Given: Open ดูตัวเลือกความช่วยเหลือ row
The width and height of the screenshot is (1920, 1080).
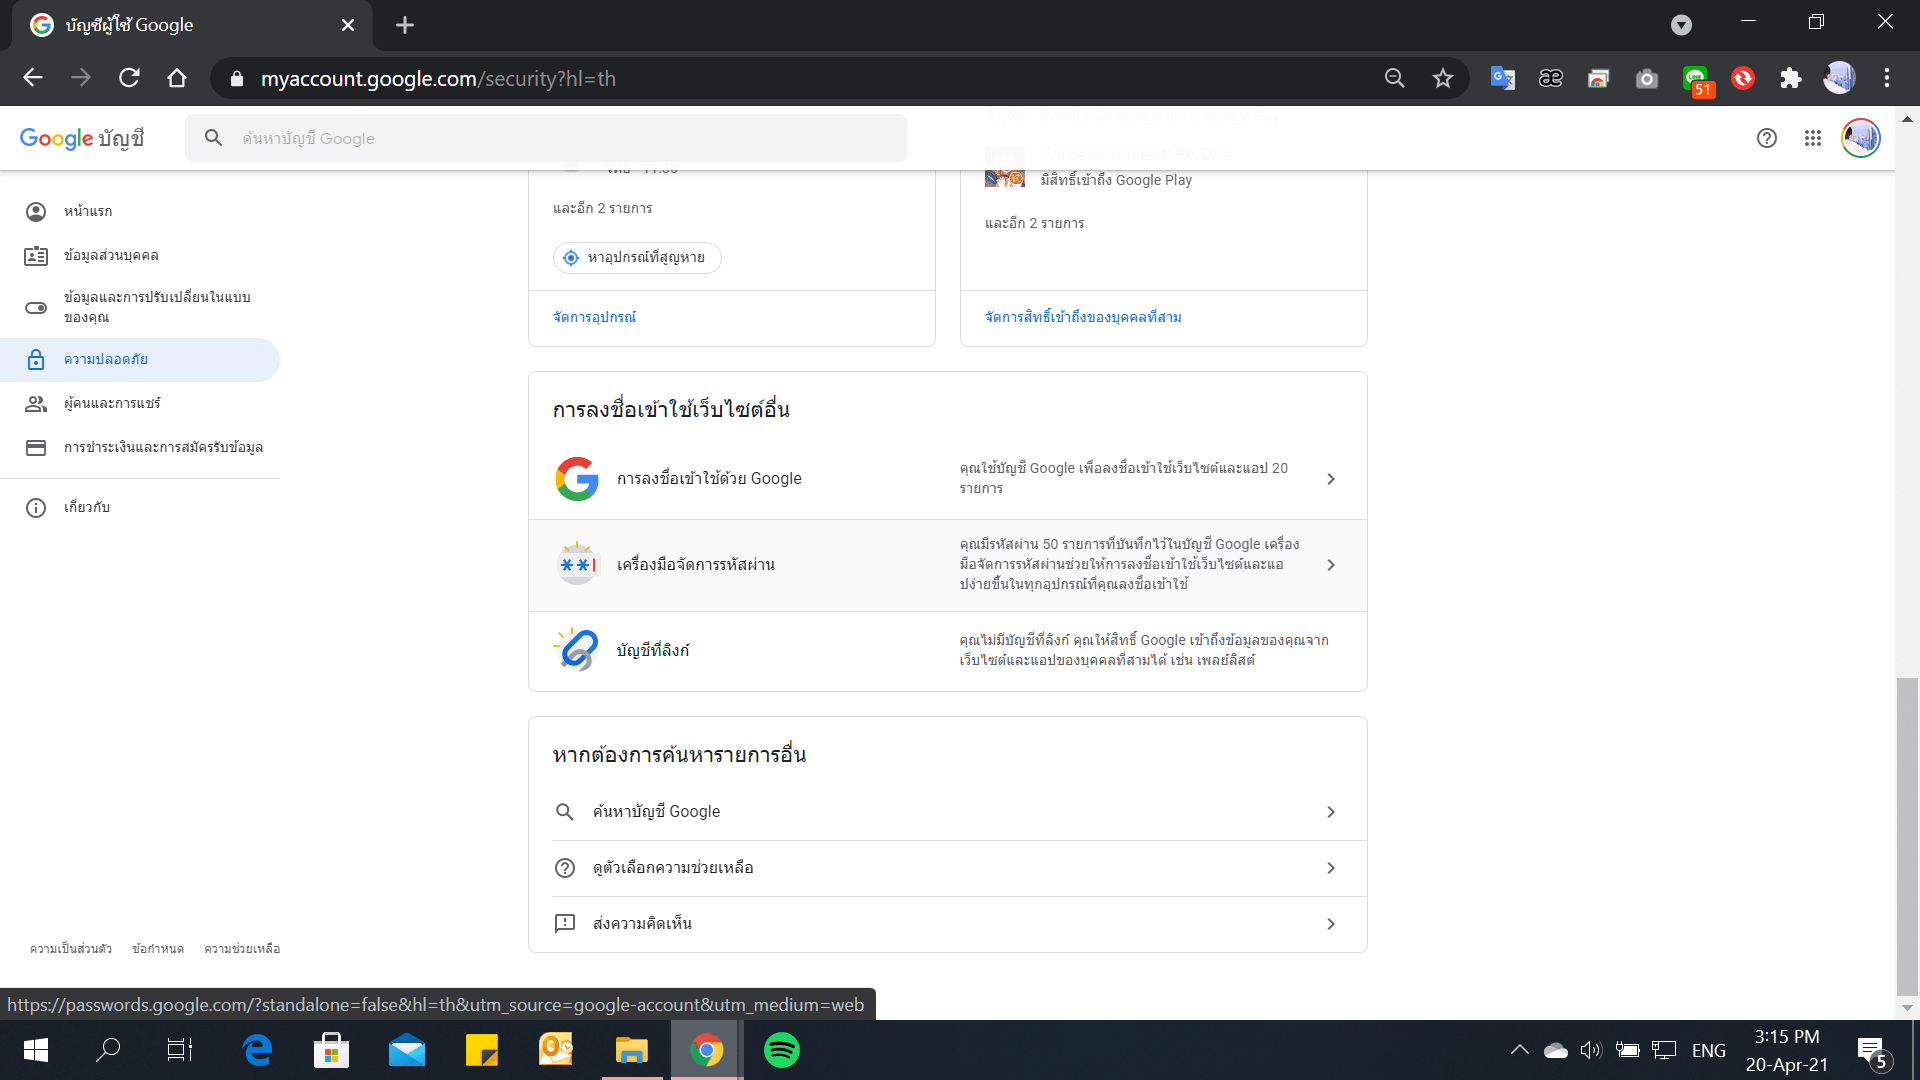Looking at the screenshot, I should coord(947,868).
